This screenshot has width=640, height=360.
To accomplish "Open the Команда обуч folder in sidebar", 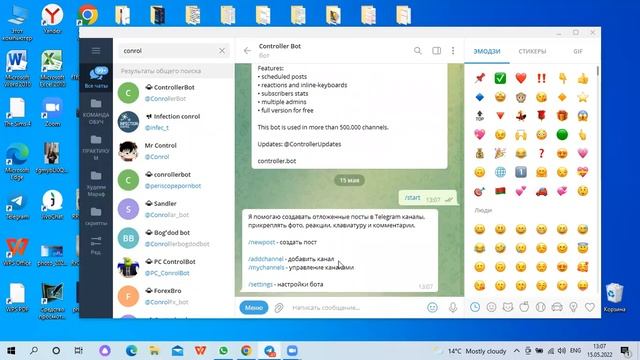I will pyautogui.click(x=96, y=112).
